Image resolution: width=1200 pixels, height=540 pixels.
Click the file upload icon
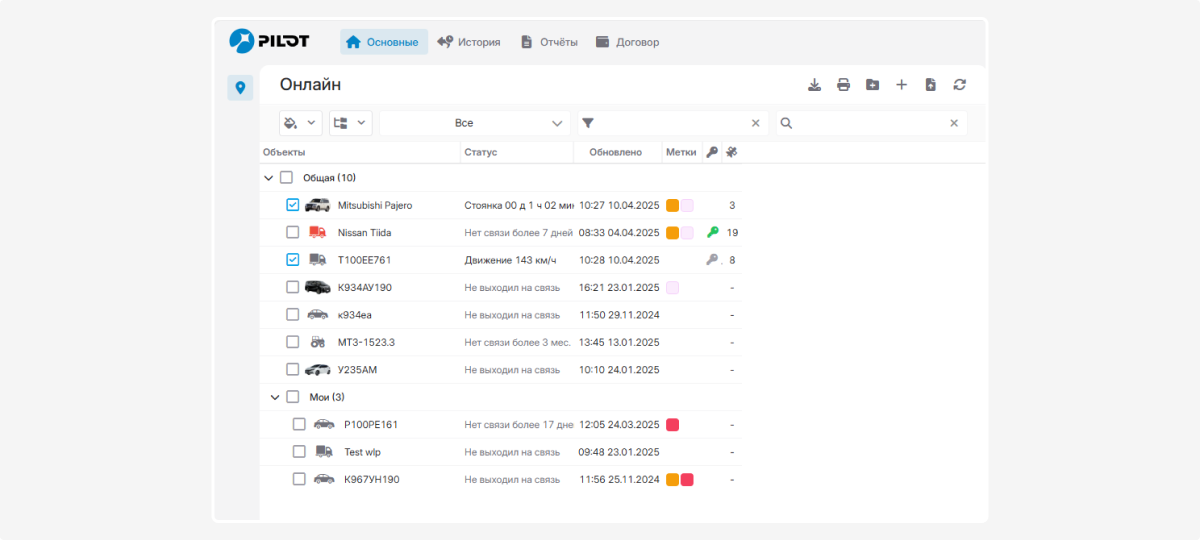(x=930, y=85)
